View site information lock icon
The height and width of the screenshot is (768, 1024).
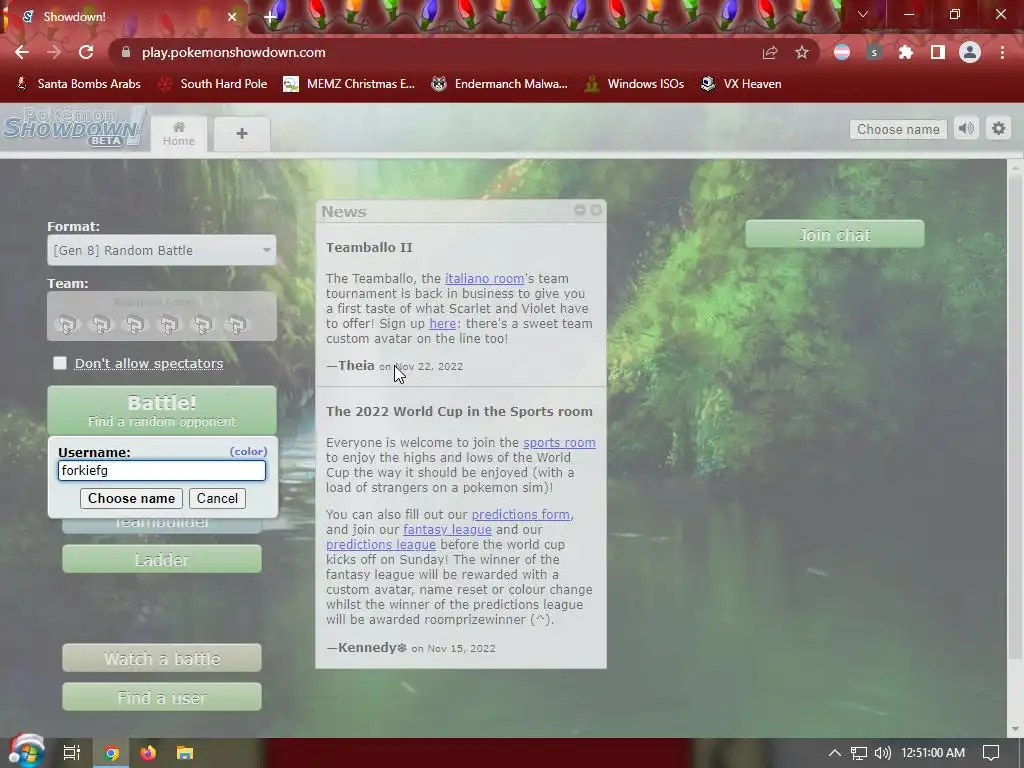[126, 52]
